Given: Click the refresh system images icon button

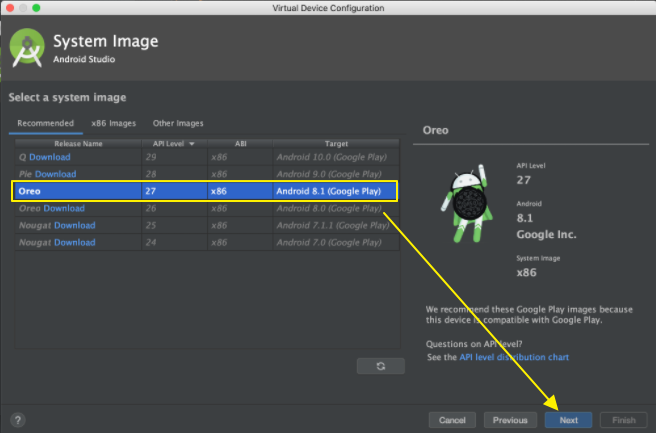Looking at the screenshot, I should [x=380, y=366].
